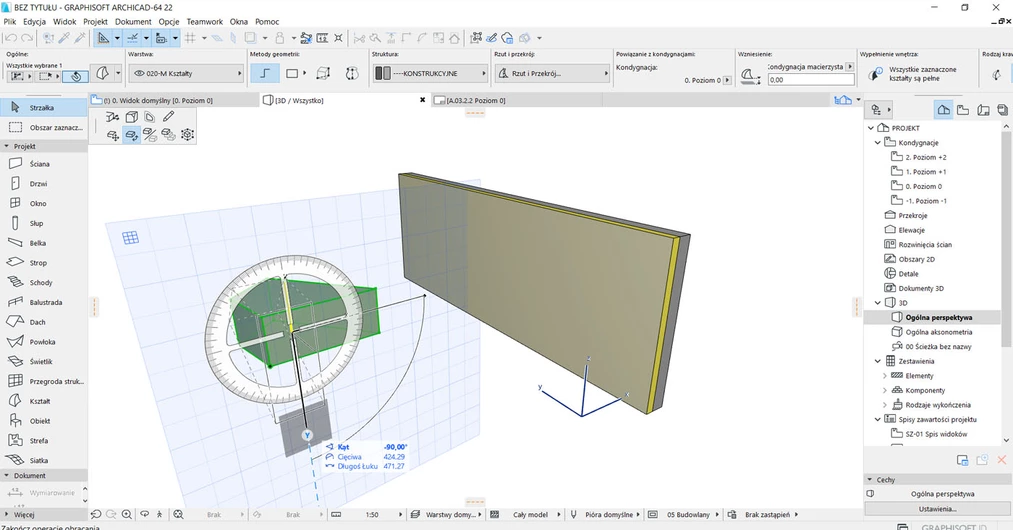Open the Kondygnacja macierzysta arrow dropdown
The image size is (1013, 530).
850,67
